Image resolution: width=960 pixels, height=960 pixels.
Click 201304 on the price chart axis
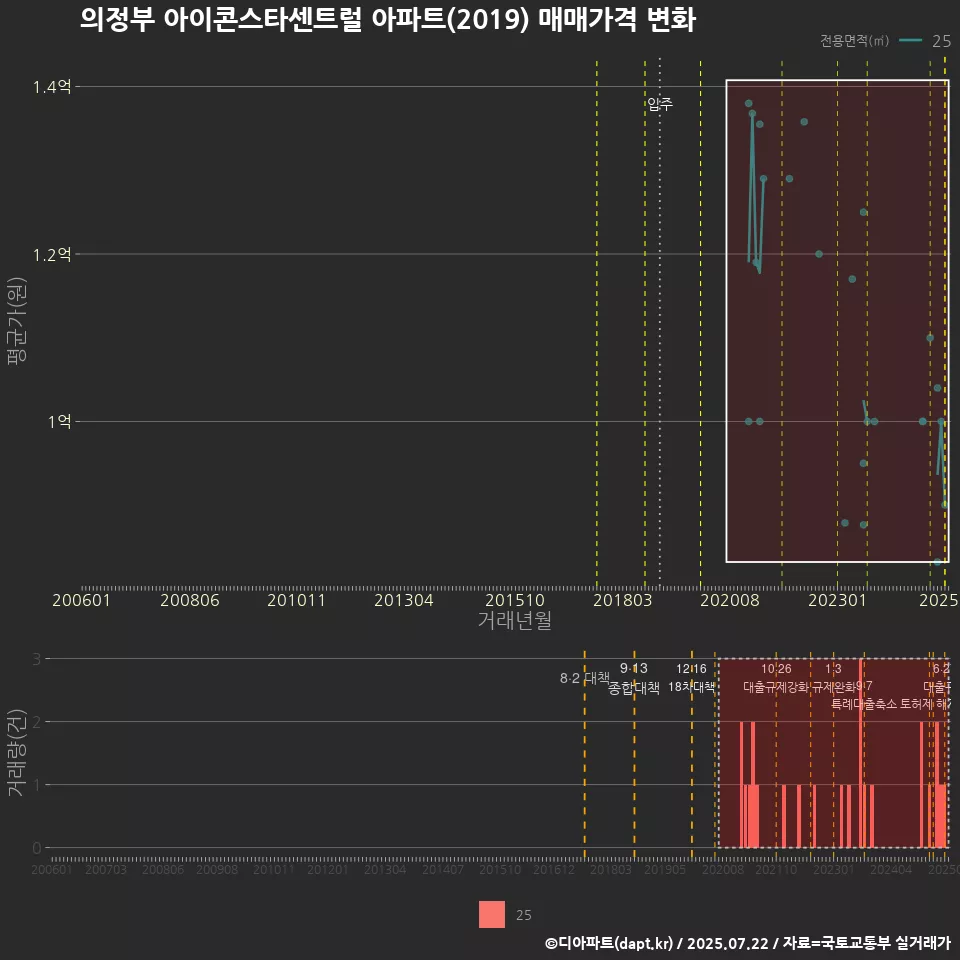403,600
